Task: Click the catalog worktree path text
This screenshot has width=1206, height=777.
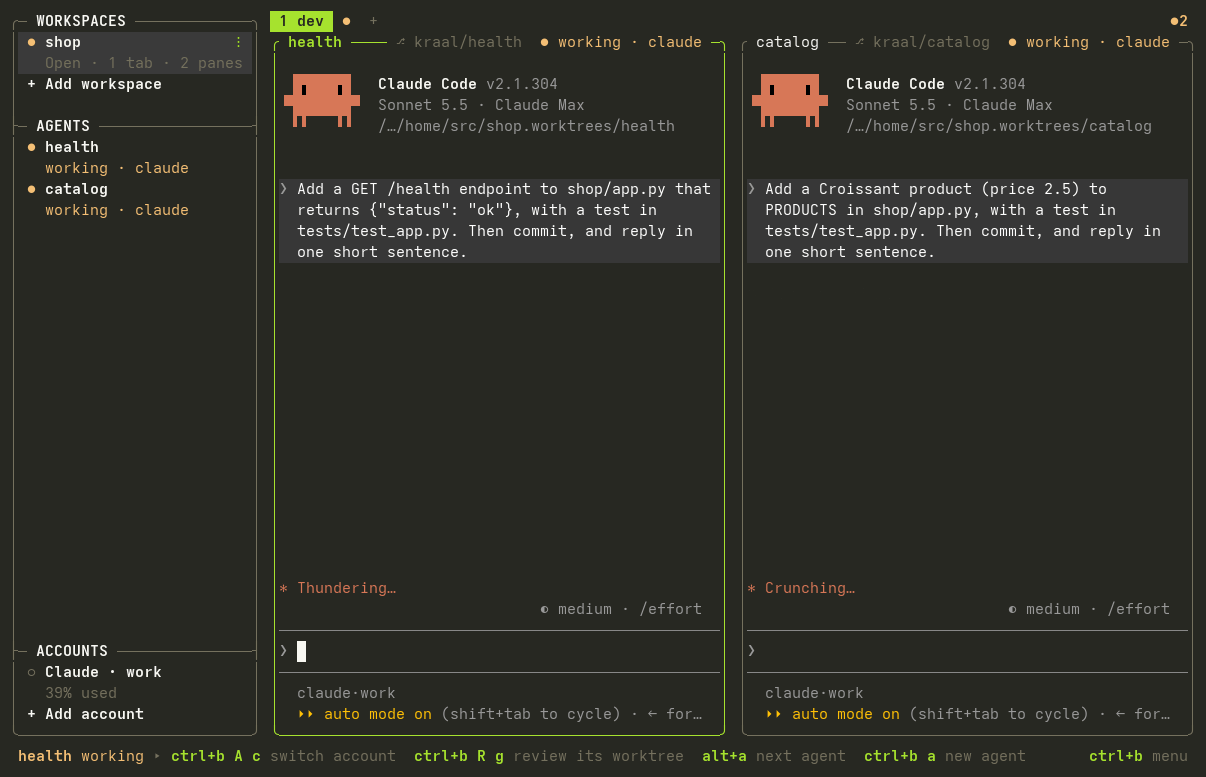Action: pos(999,126)
